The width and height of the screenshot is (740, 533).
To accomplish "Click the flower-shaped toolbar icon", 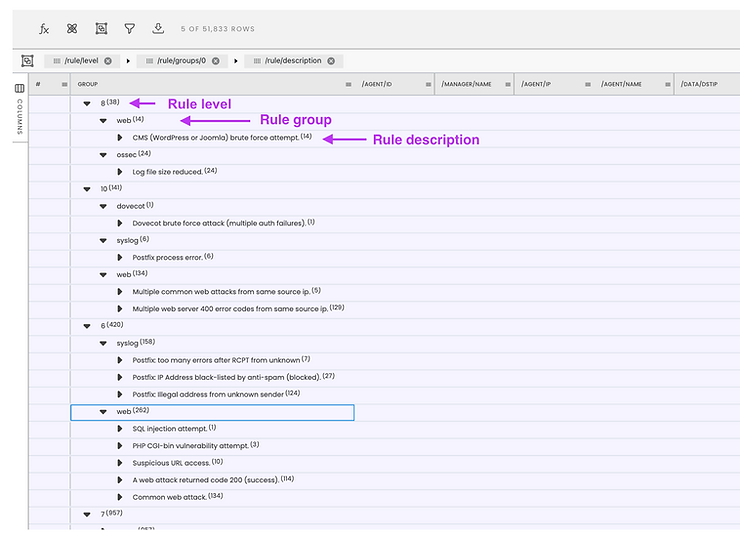I will (72, 29).
